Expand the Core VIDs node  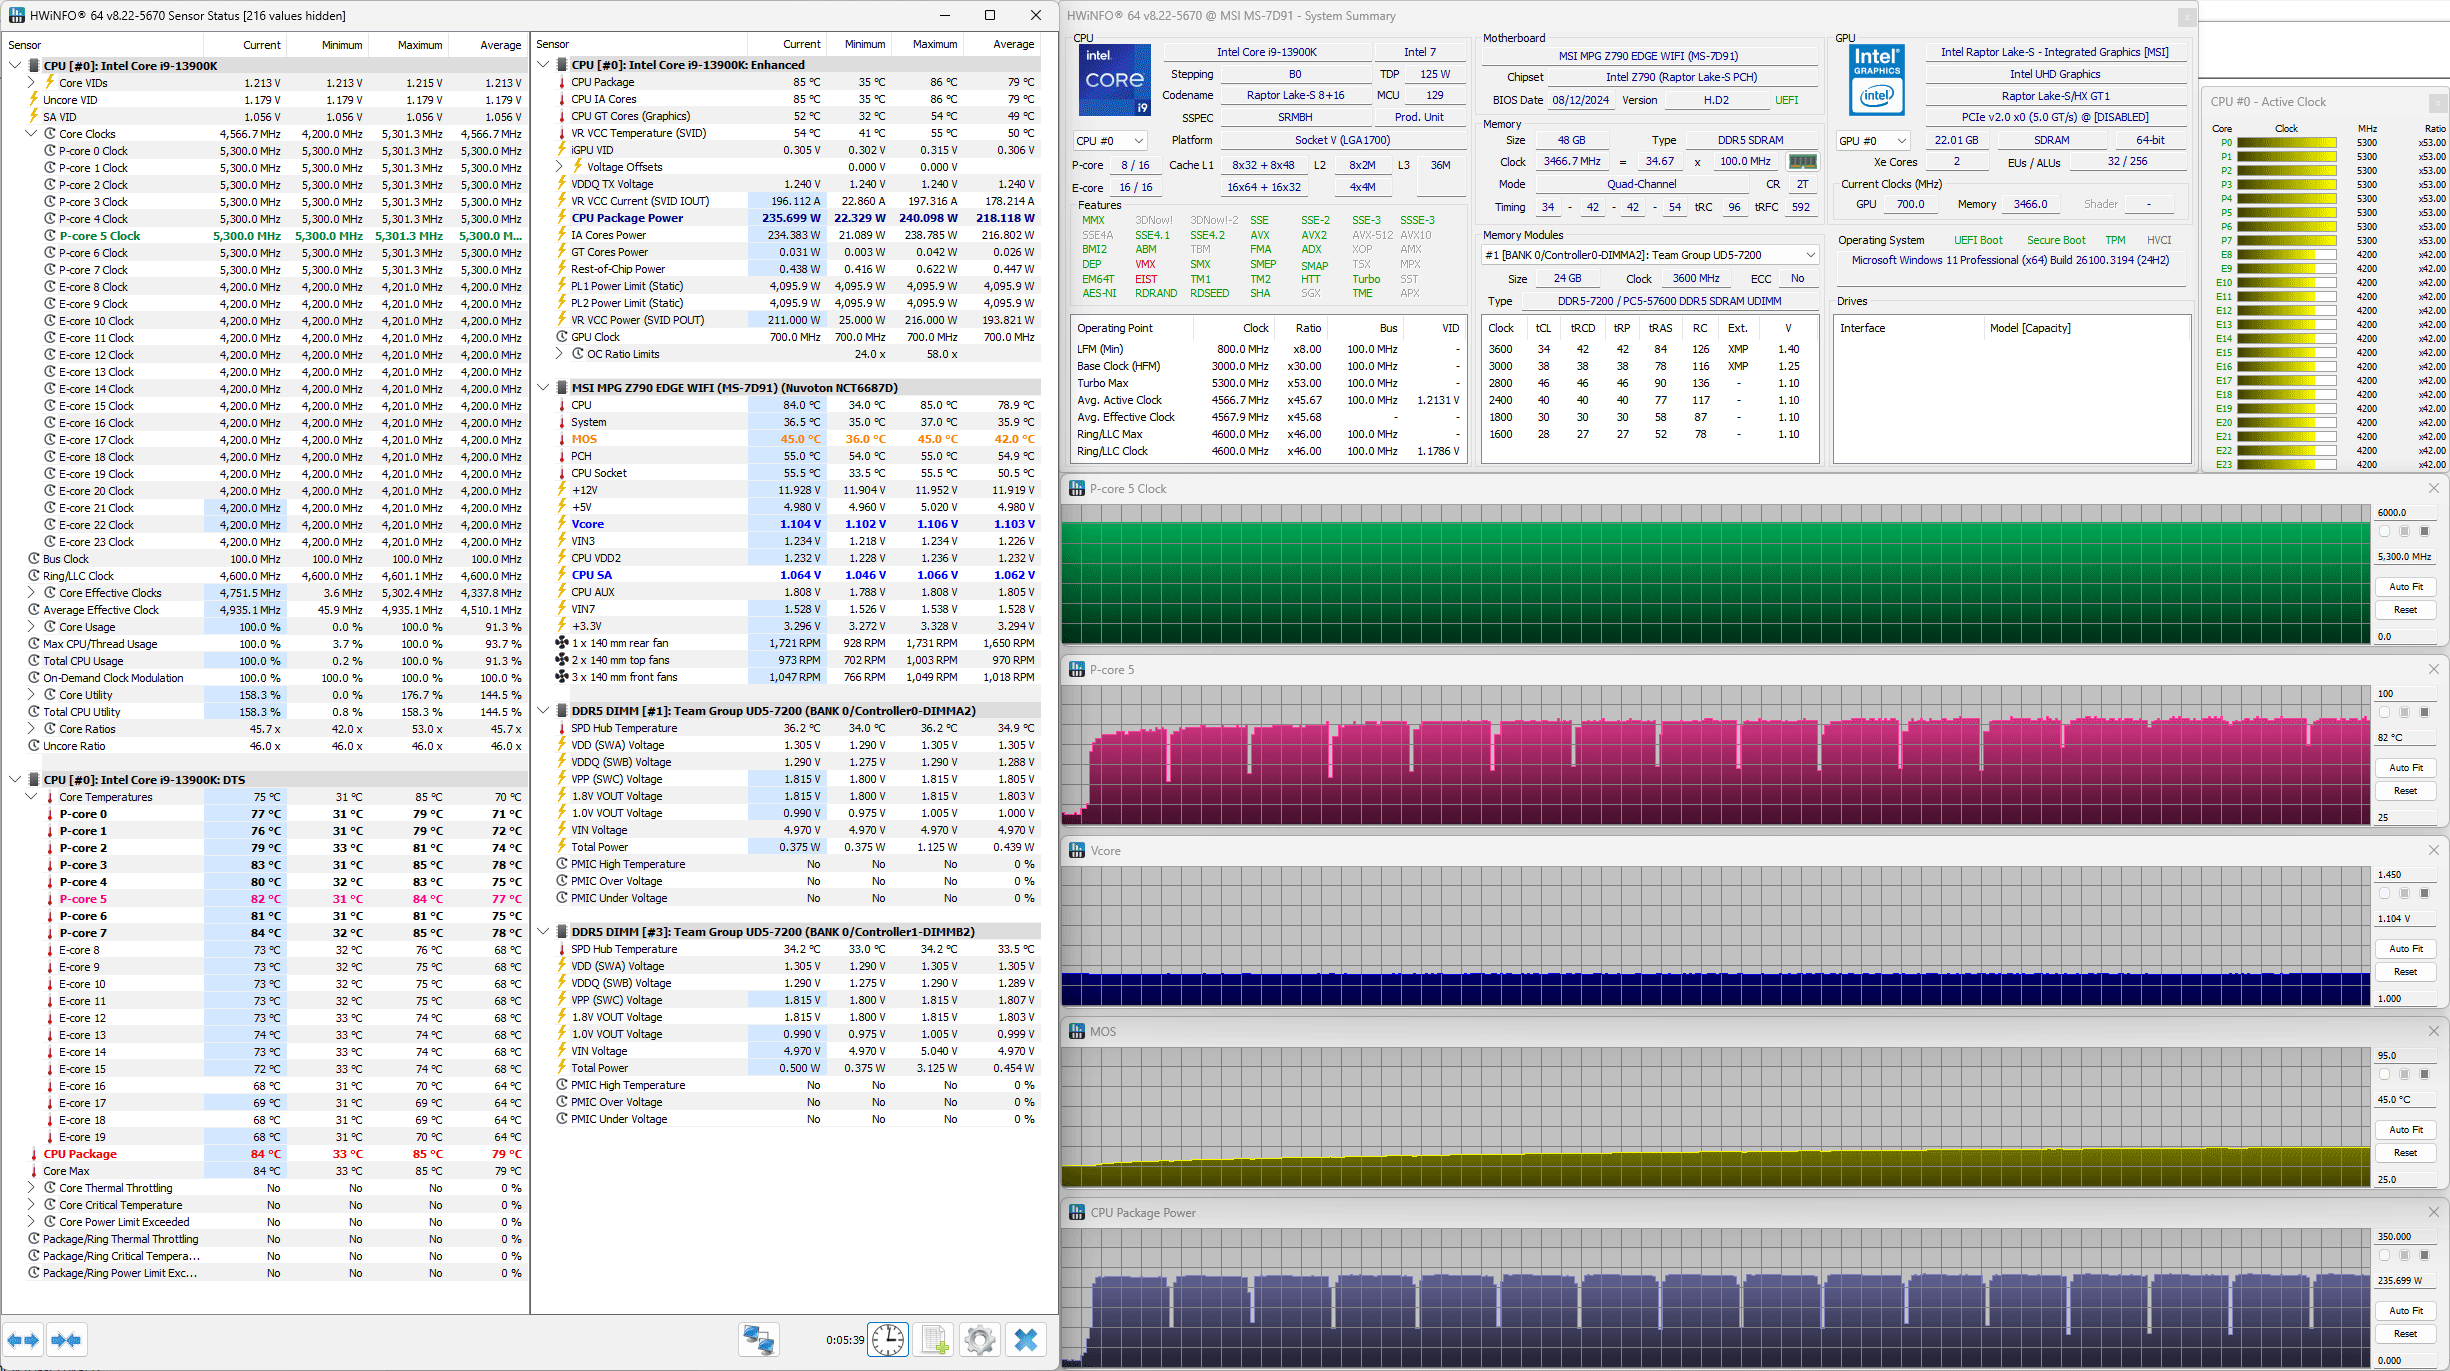click(31, 83)
